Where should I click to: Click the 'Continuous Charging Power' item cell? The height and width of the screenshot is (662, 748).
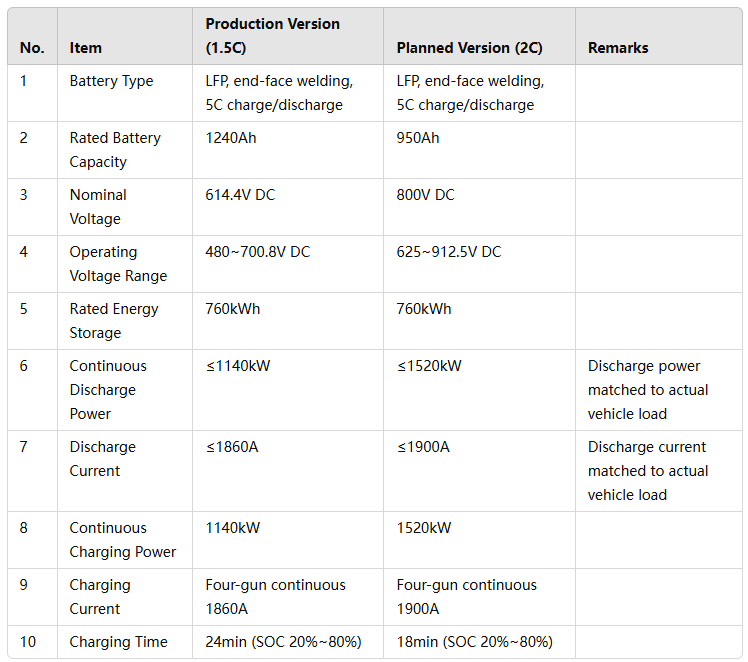coord(125,540)
